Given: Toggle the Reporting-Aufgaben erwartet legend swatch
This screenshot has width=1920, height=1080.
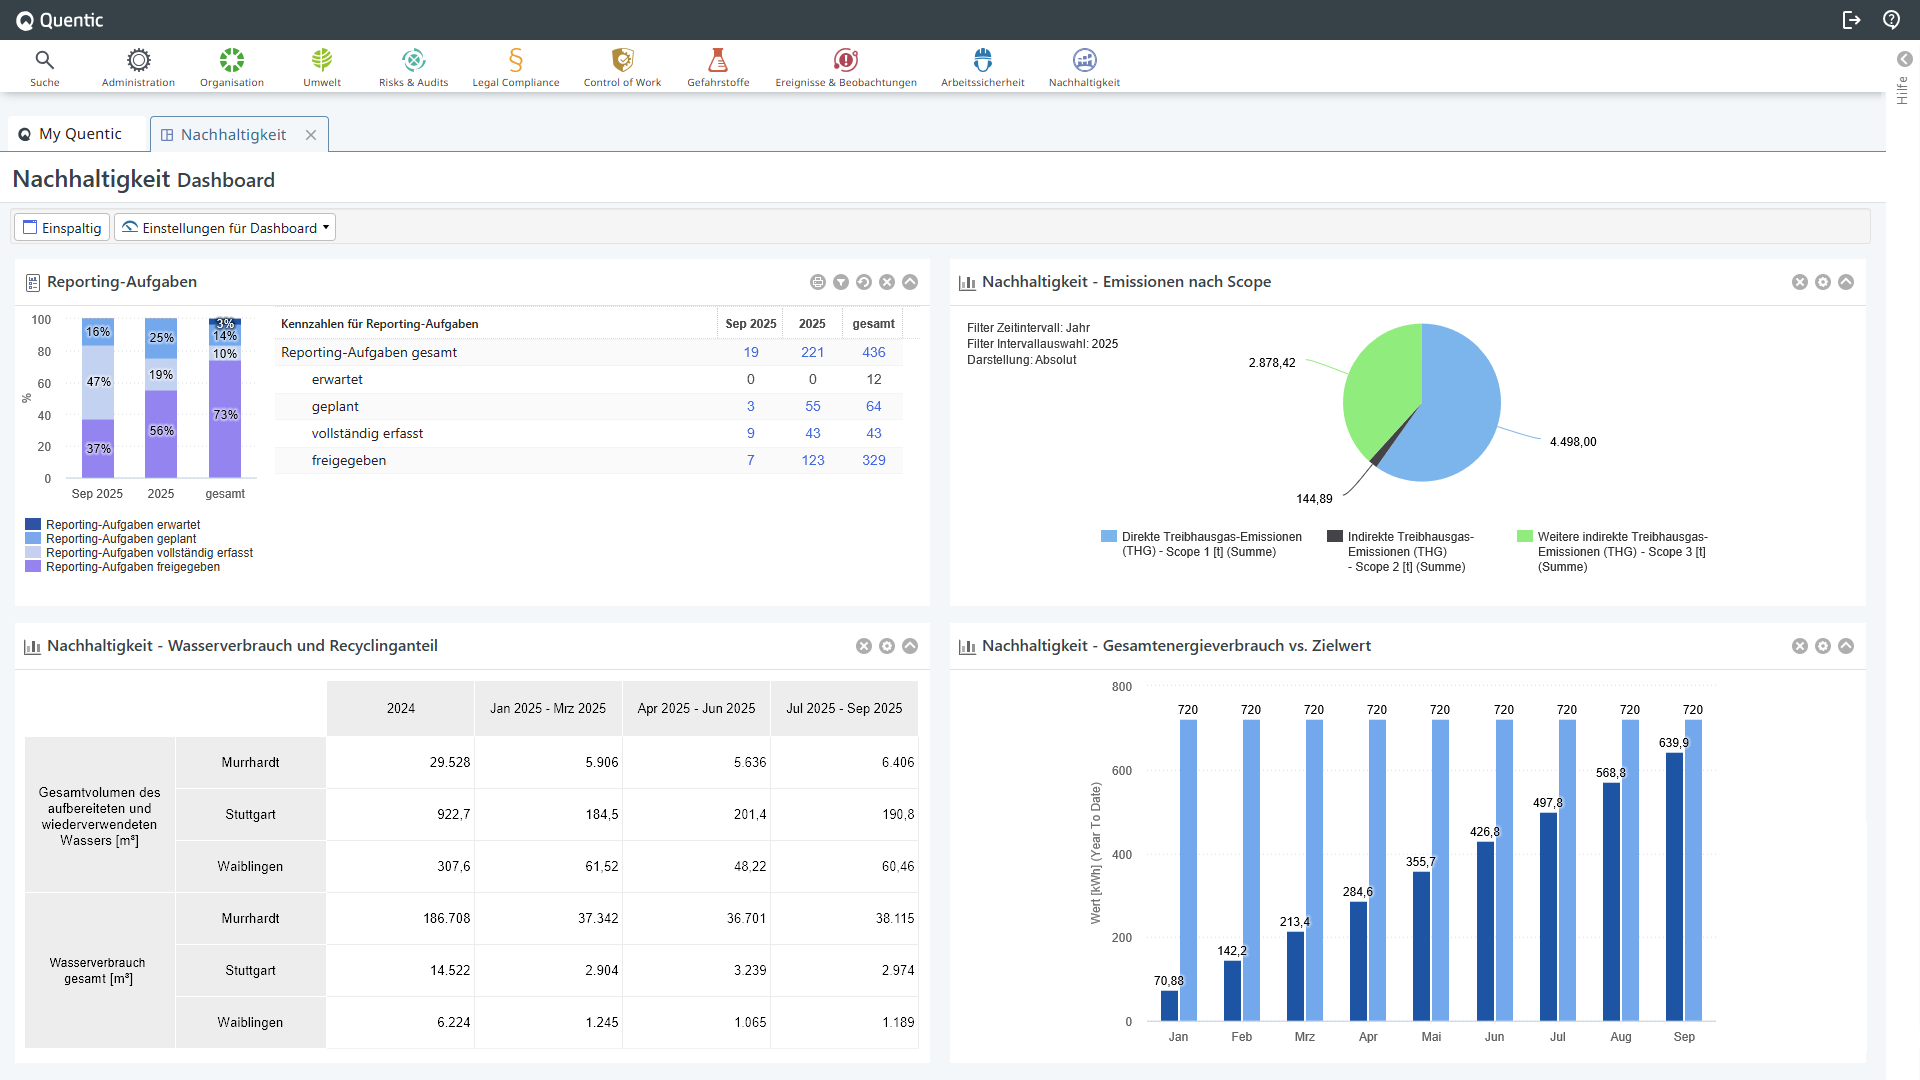Looking at the screenshot, I should 33,524.
